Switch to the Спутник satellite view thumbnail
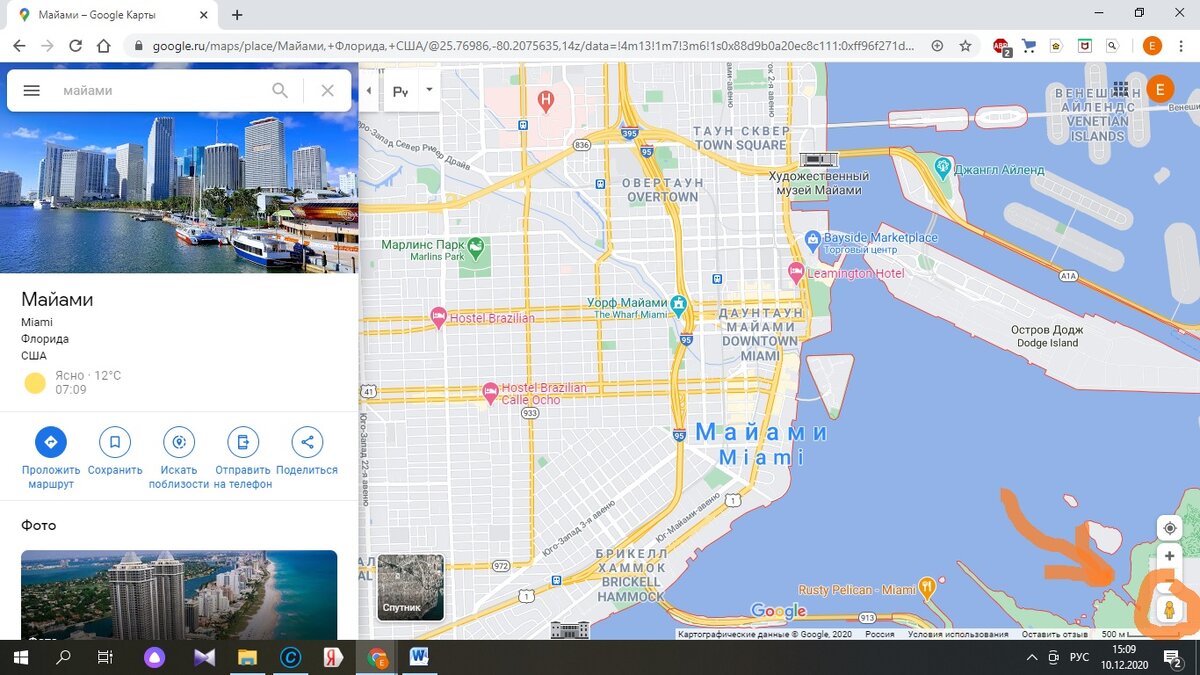 [410, 587]
